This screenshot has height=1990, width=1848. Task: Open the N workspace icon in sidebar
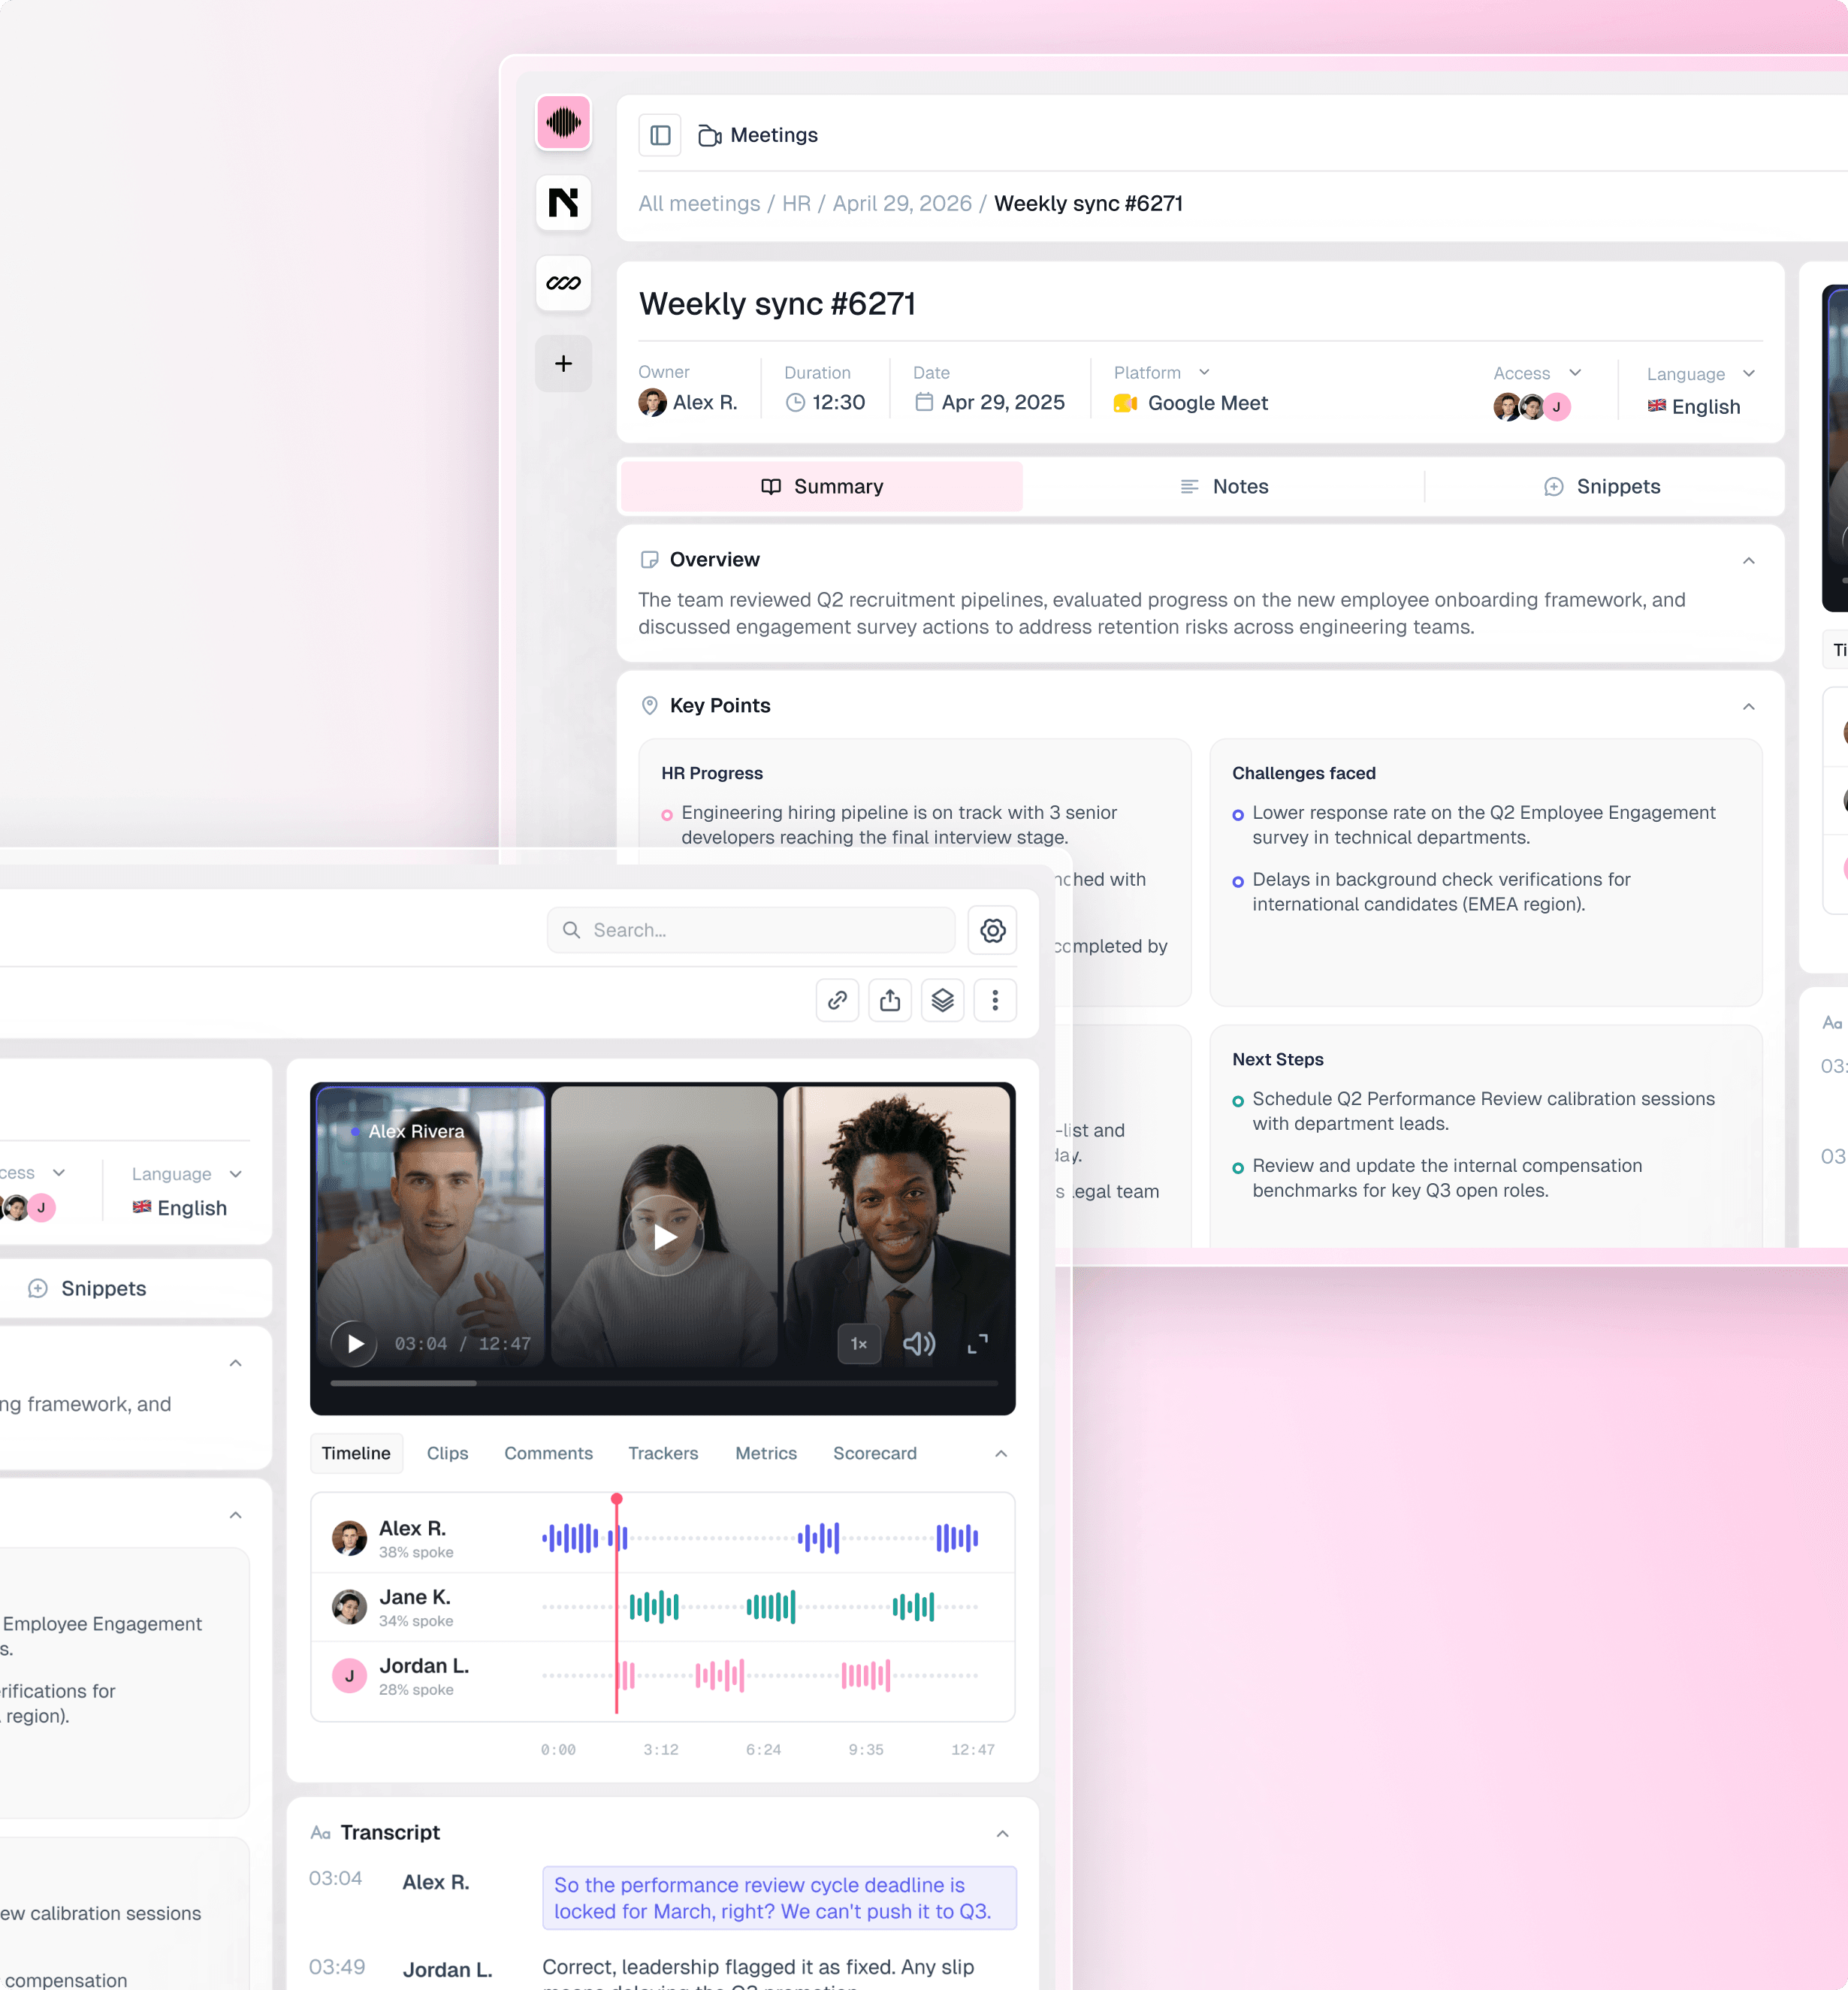click(x=563, y=203)
